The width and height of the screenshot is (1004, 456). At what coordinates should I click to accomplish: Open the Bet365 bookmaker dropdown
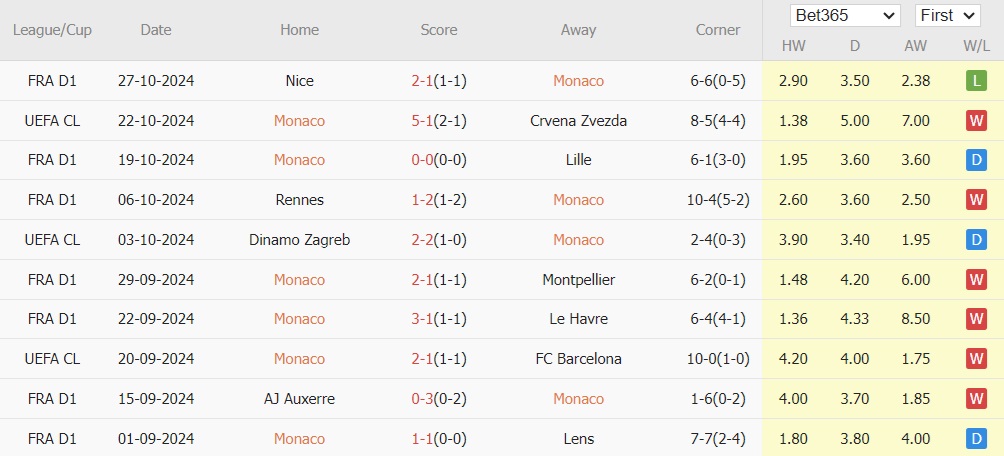tap(845, 16)
